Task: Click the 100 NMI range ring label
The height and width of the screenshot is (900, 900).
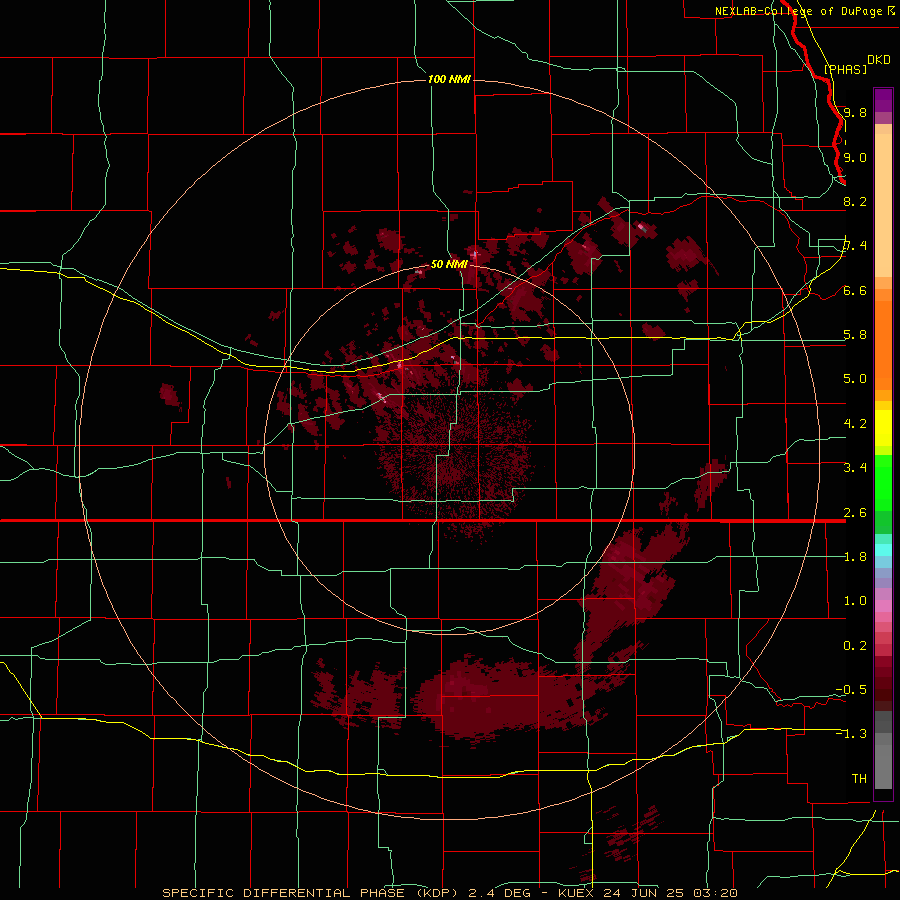Action: 449,79
